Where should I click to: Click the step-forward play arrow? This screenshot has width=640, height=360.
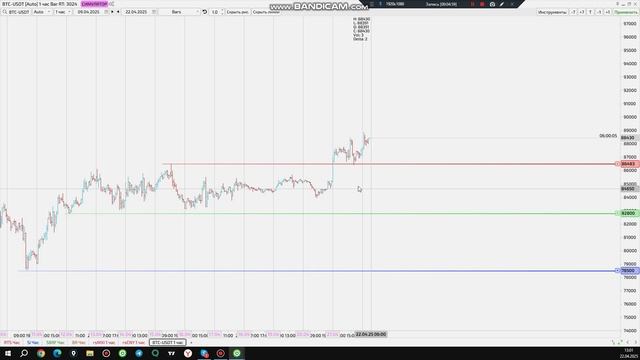click(x=113, y=12)
